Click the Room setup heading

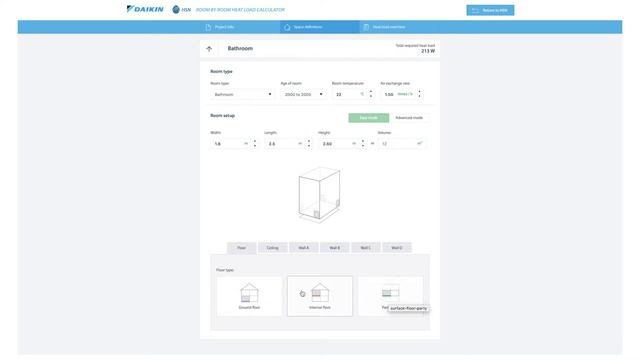click(222, 116)
